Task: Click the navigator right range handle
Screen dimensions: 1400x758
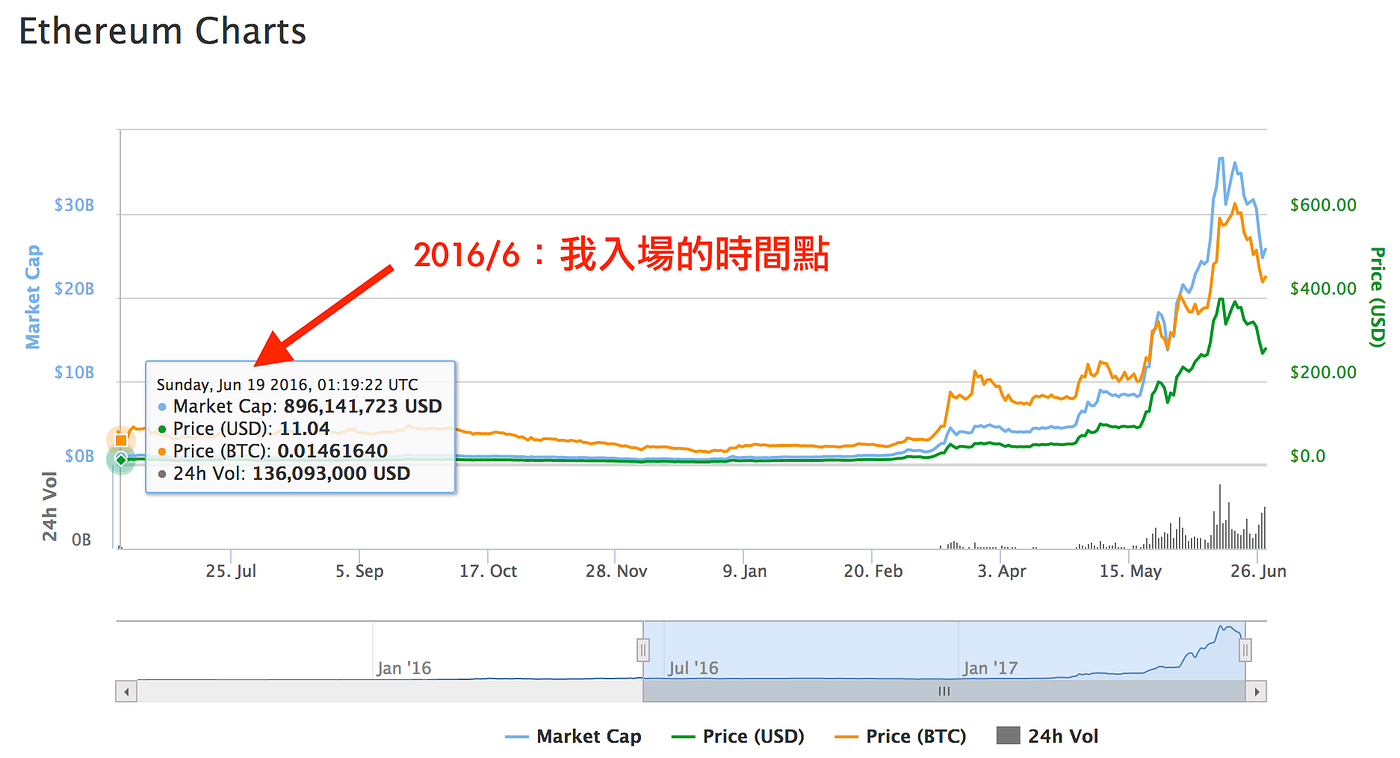Action: 1245,651
